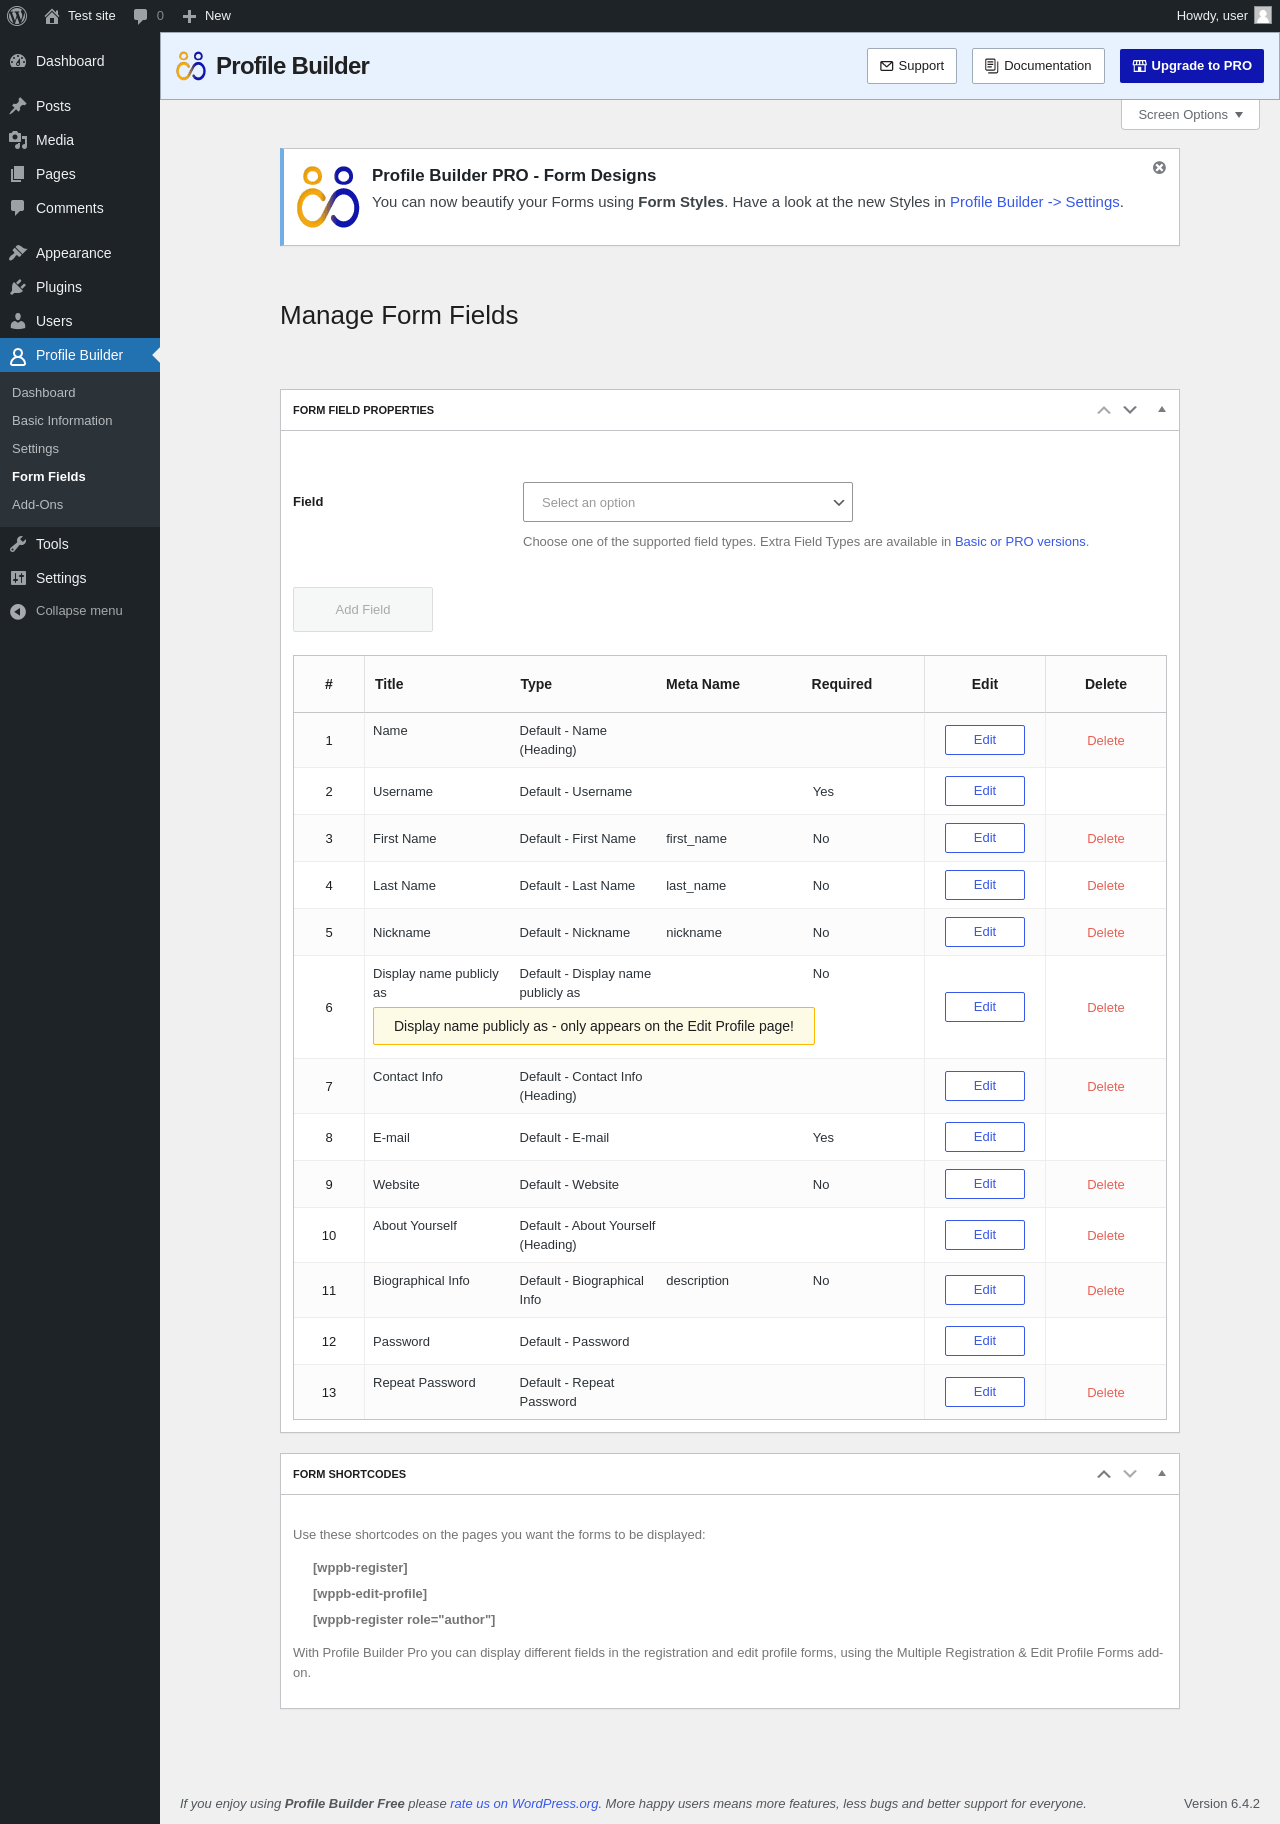Image resolution: width=1280 pixels, height=1824 pixels.
Task: Click the user avatar next to Howdy
Action: pyautogui.click(x=1263, y=16)
